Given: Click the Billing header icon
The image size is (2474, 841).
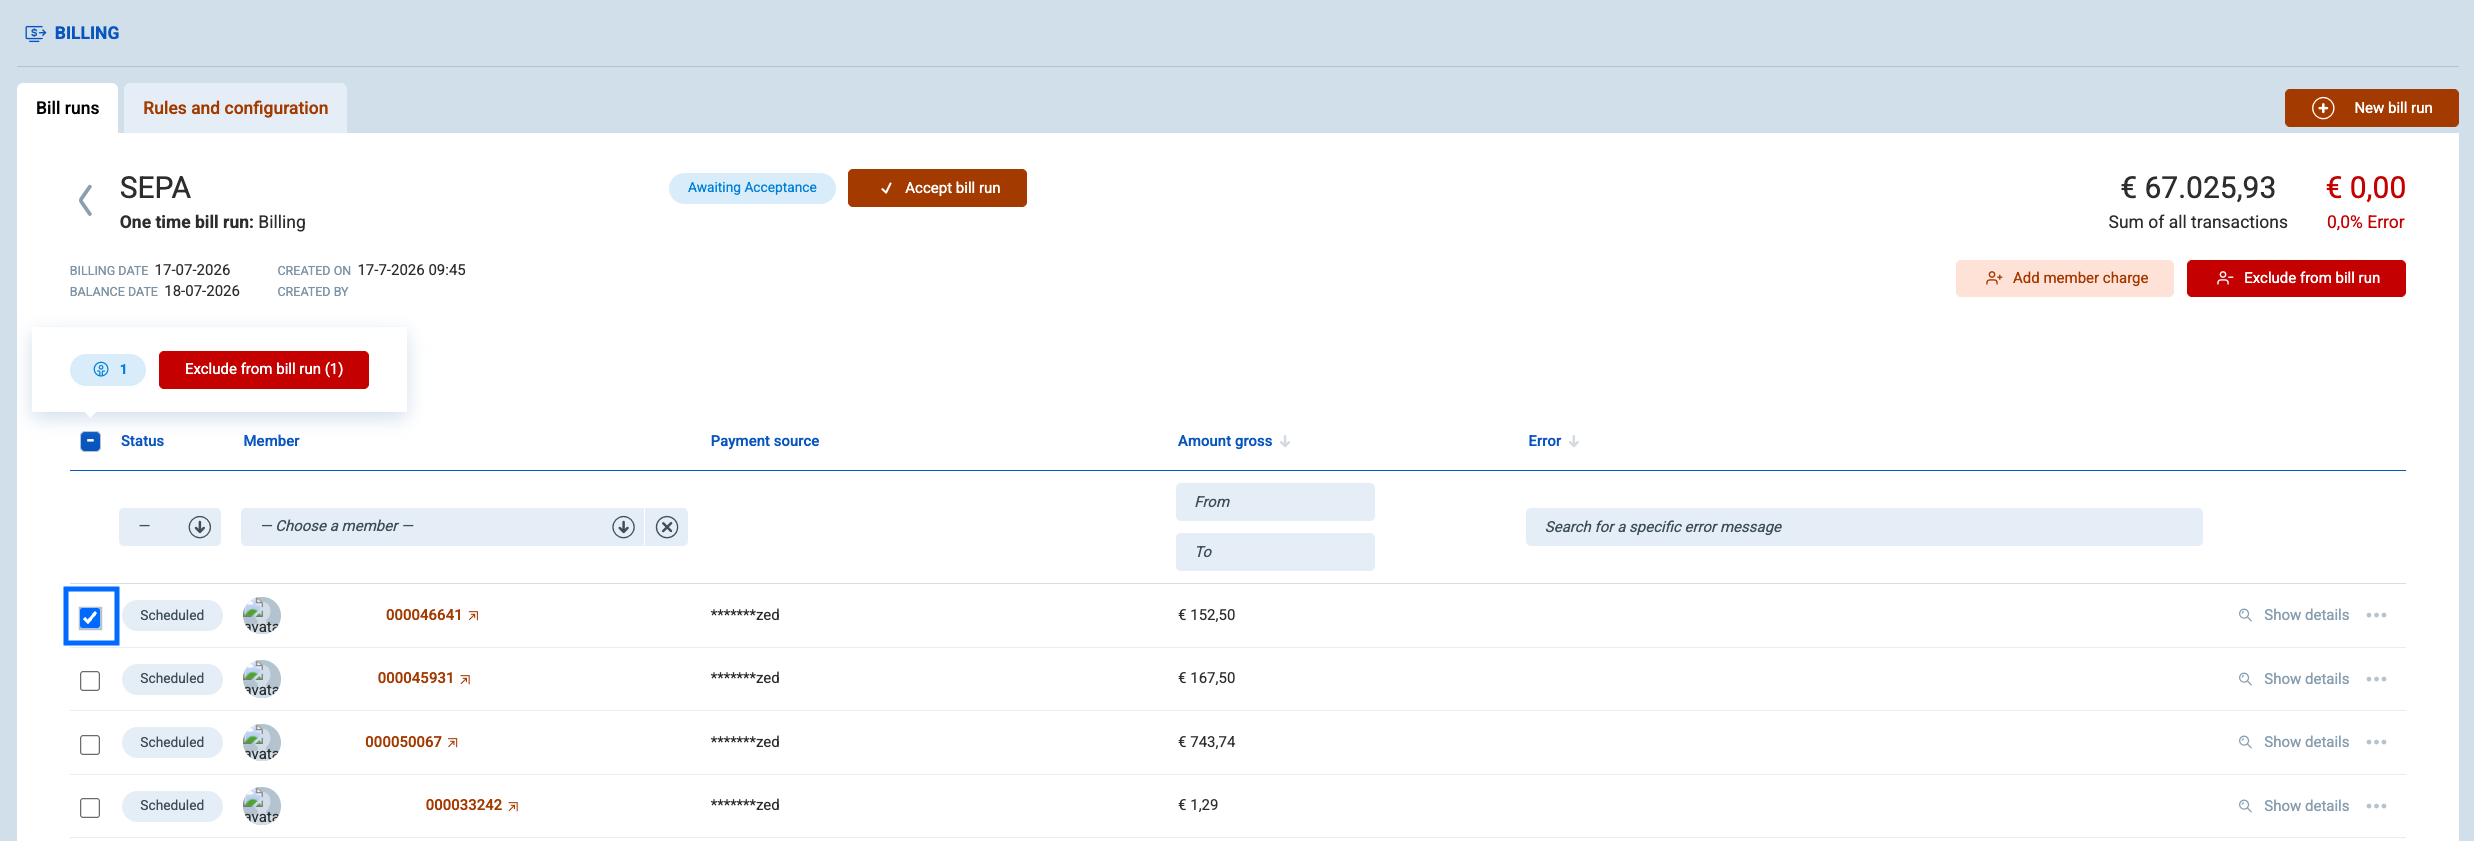Looking at the screenshot, I should (x=35, y=33).
